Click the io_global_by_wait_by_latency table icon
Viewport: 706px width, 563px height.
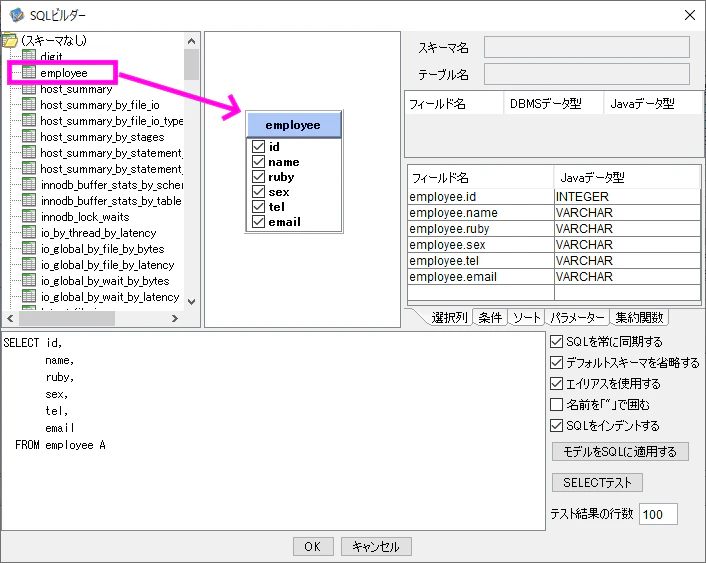tap(29, 296)
